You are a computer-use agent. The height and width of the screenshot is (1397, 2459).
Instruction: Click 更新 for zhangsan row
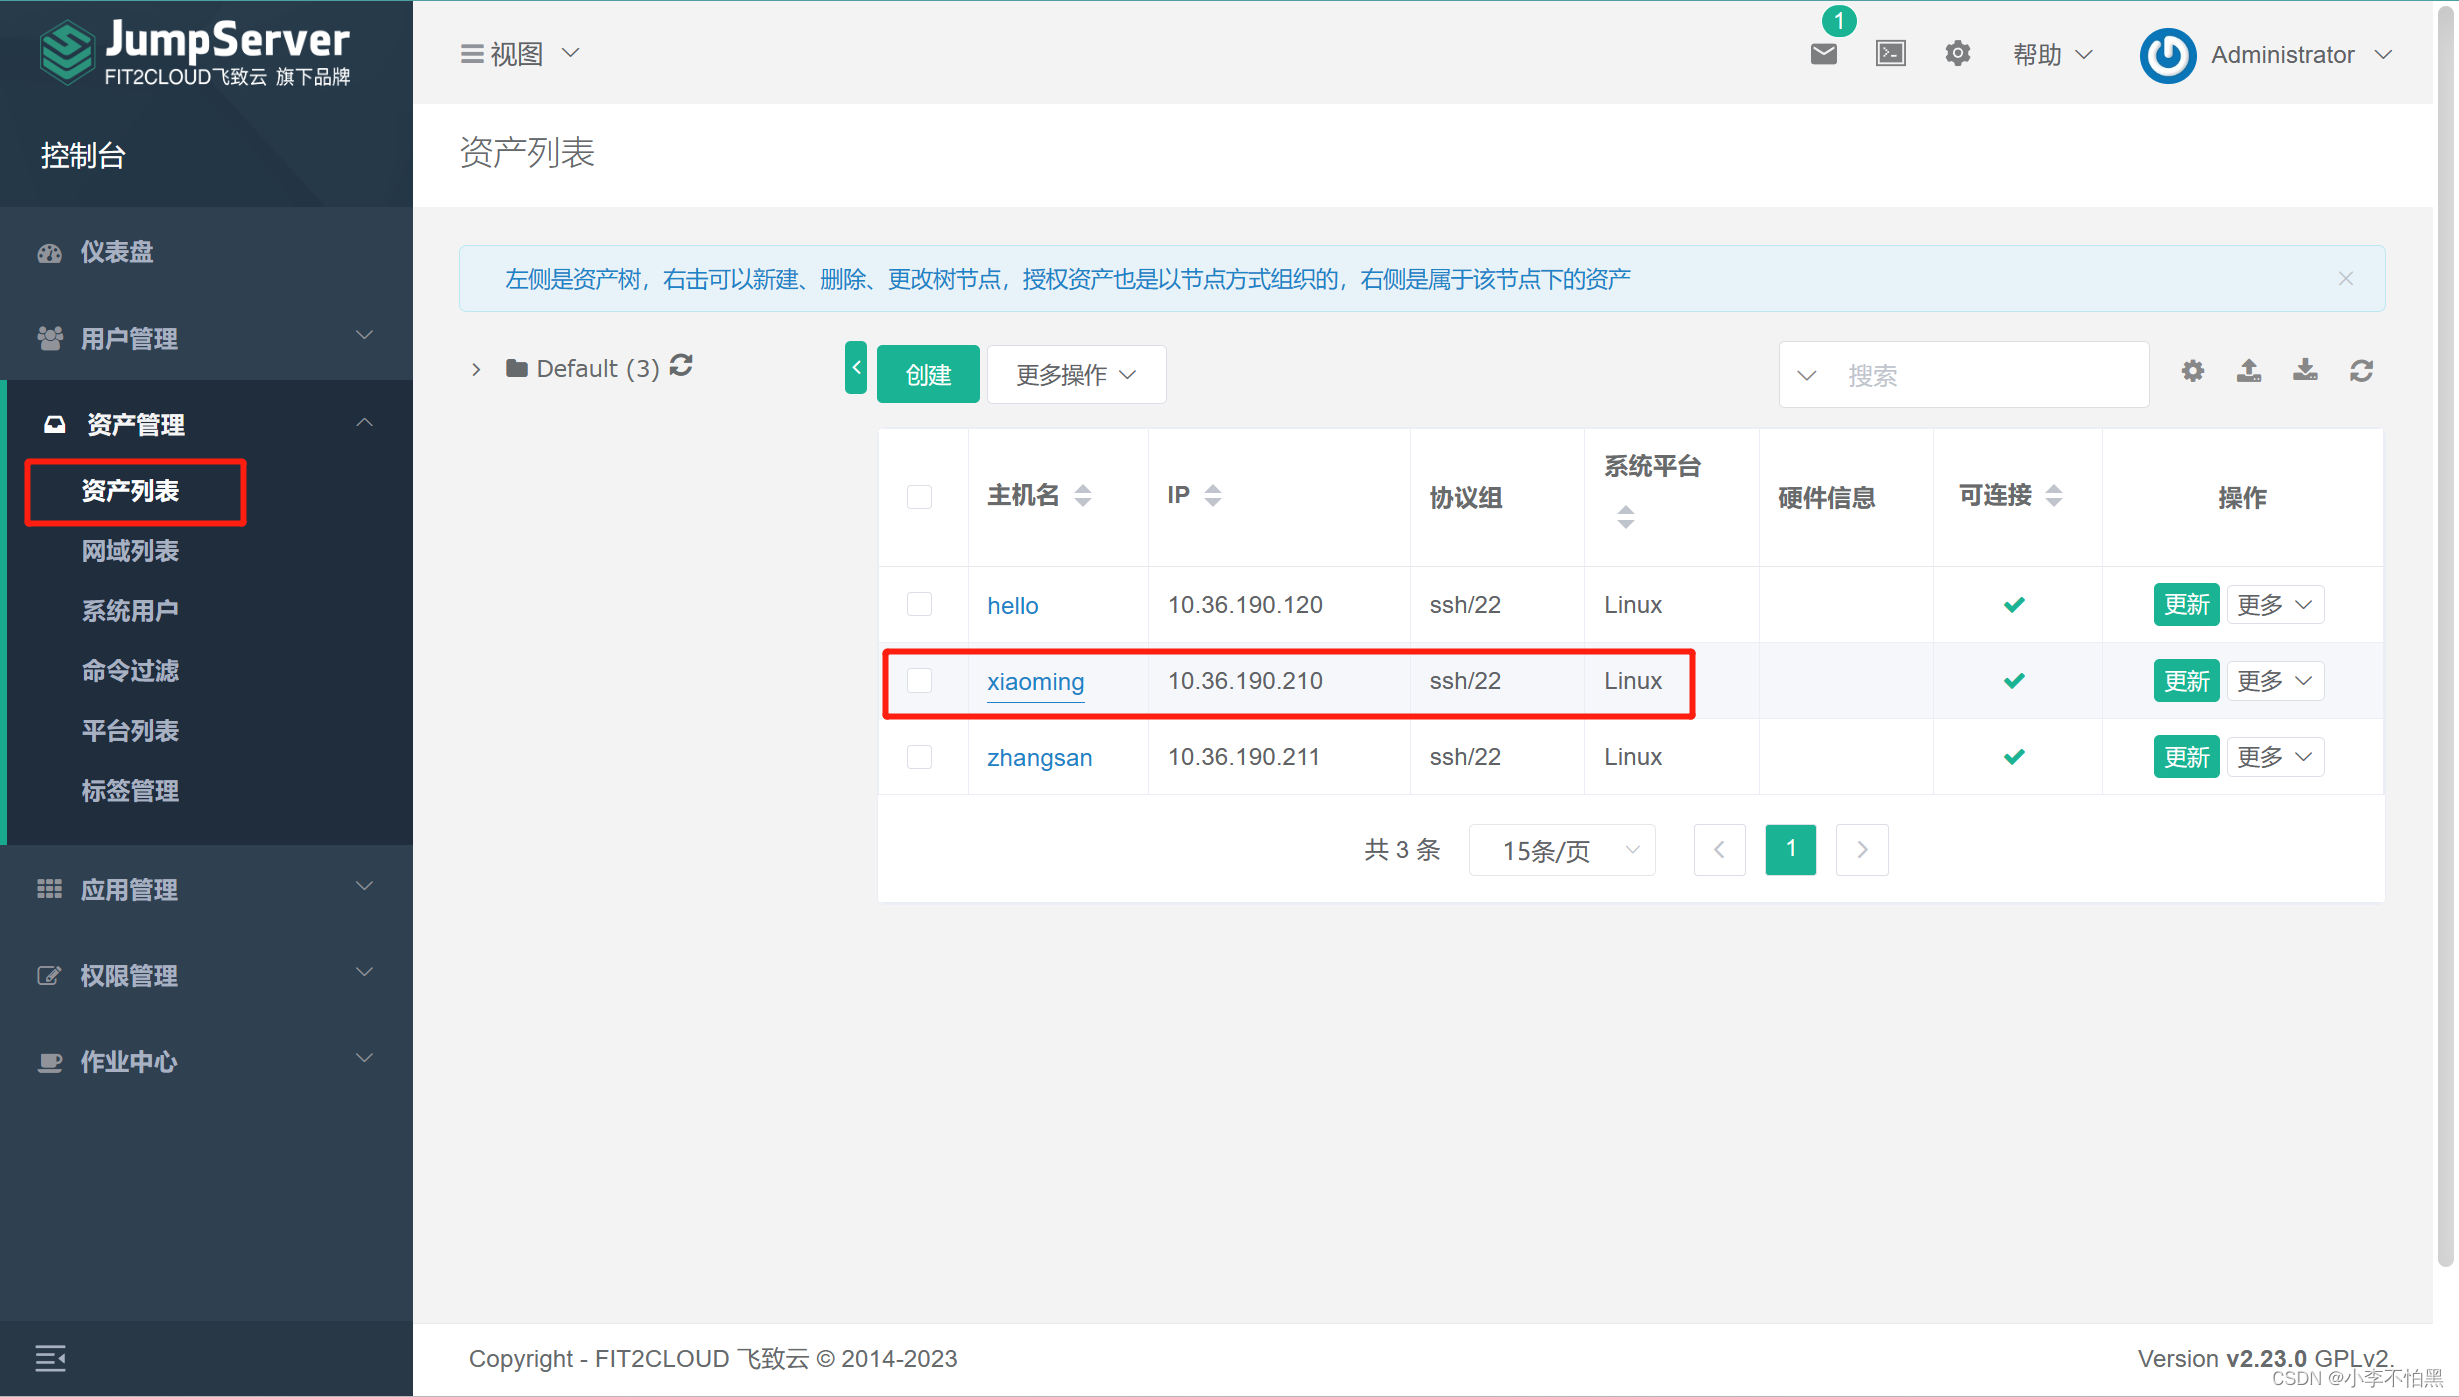[2186, 756]
